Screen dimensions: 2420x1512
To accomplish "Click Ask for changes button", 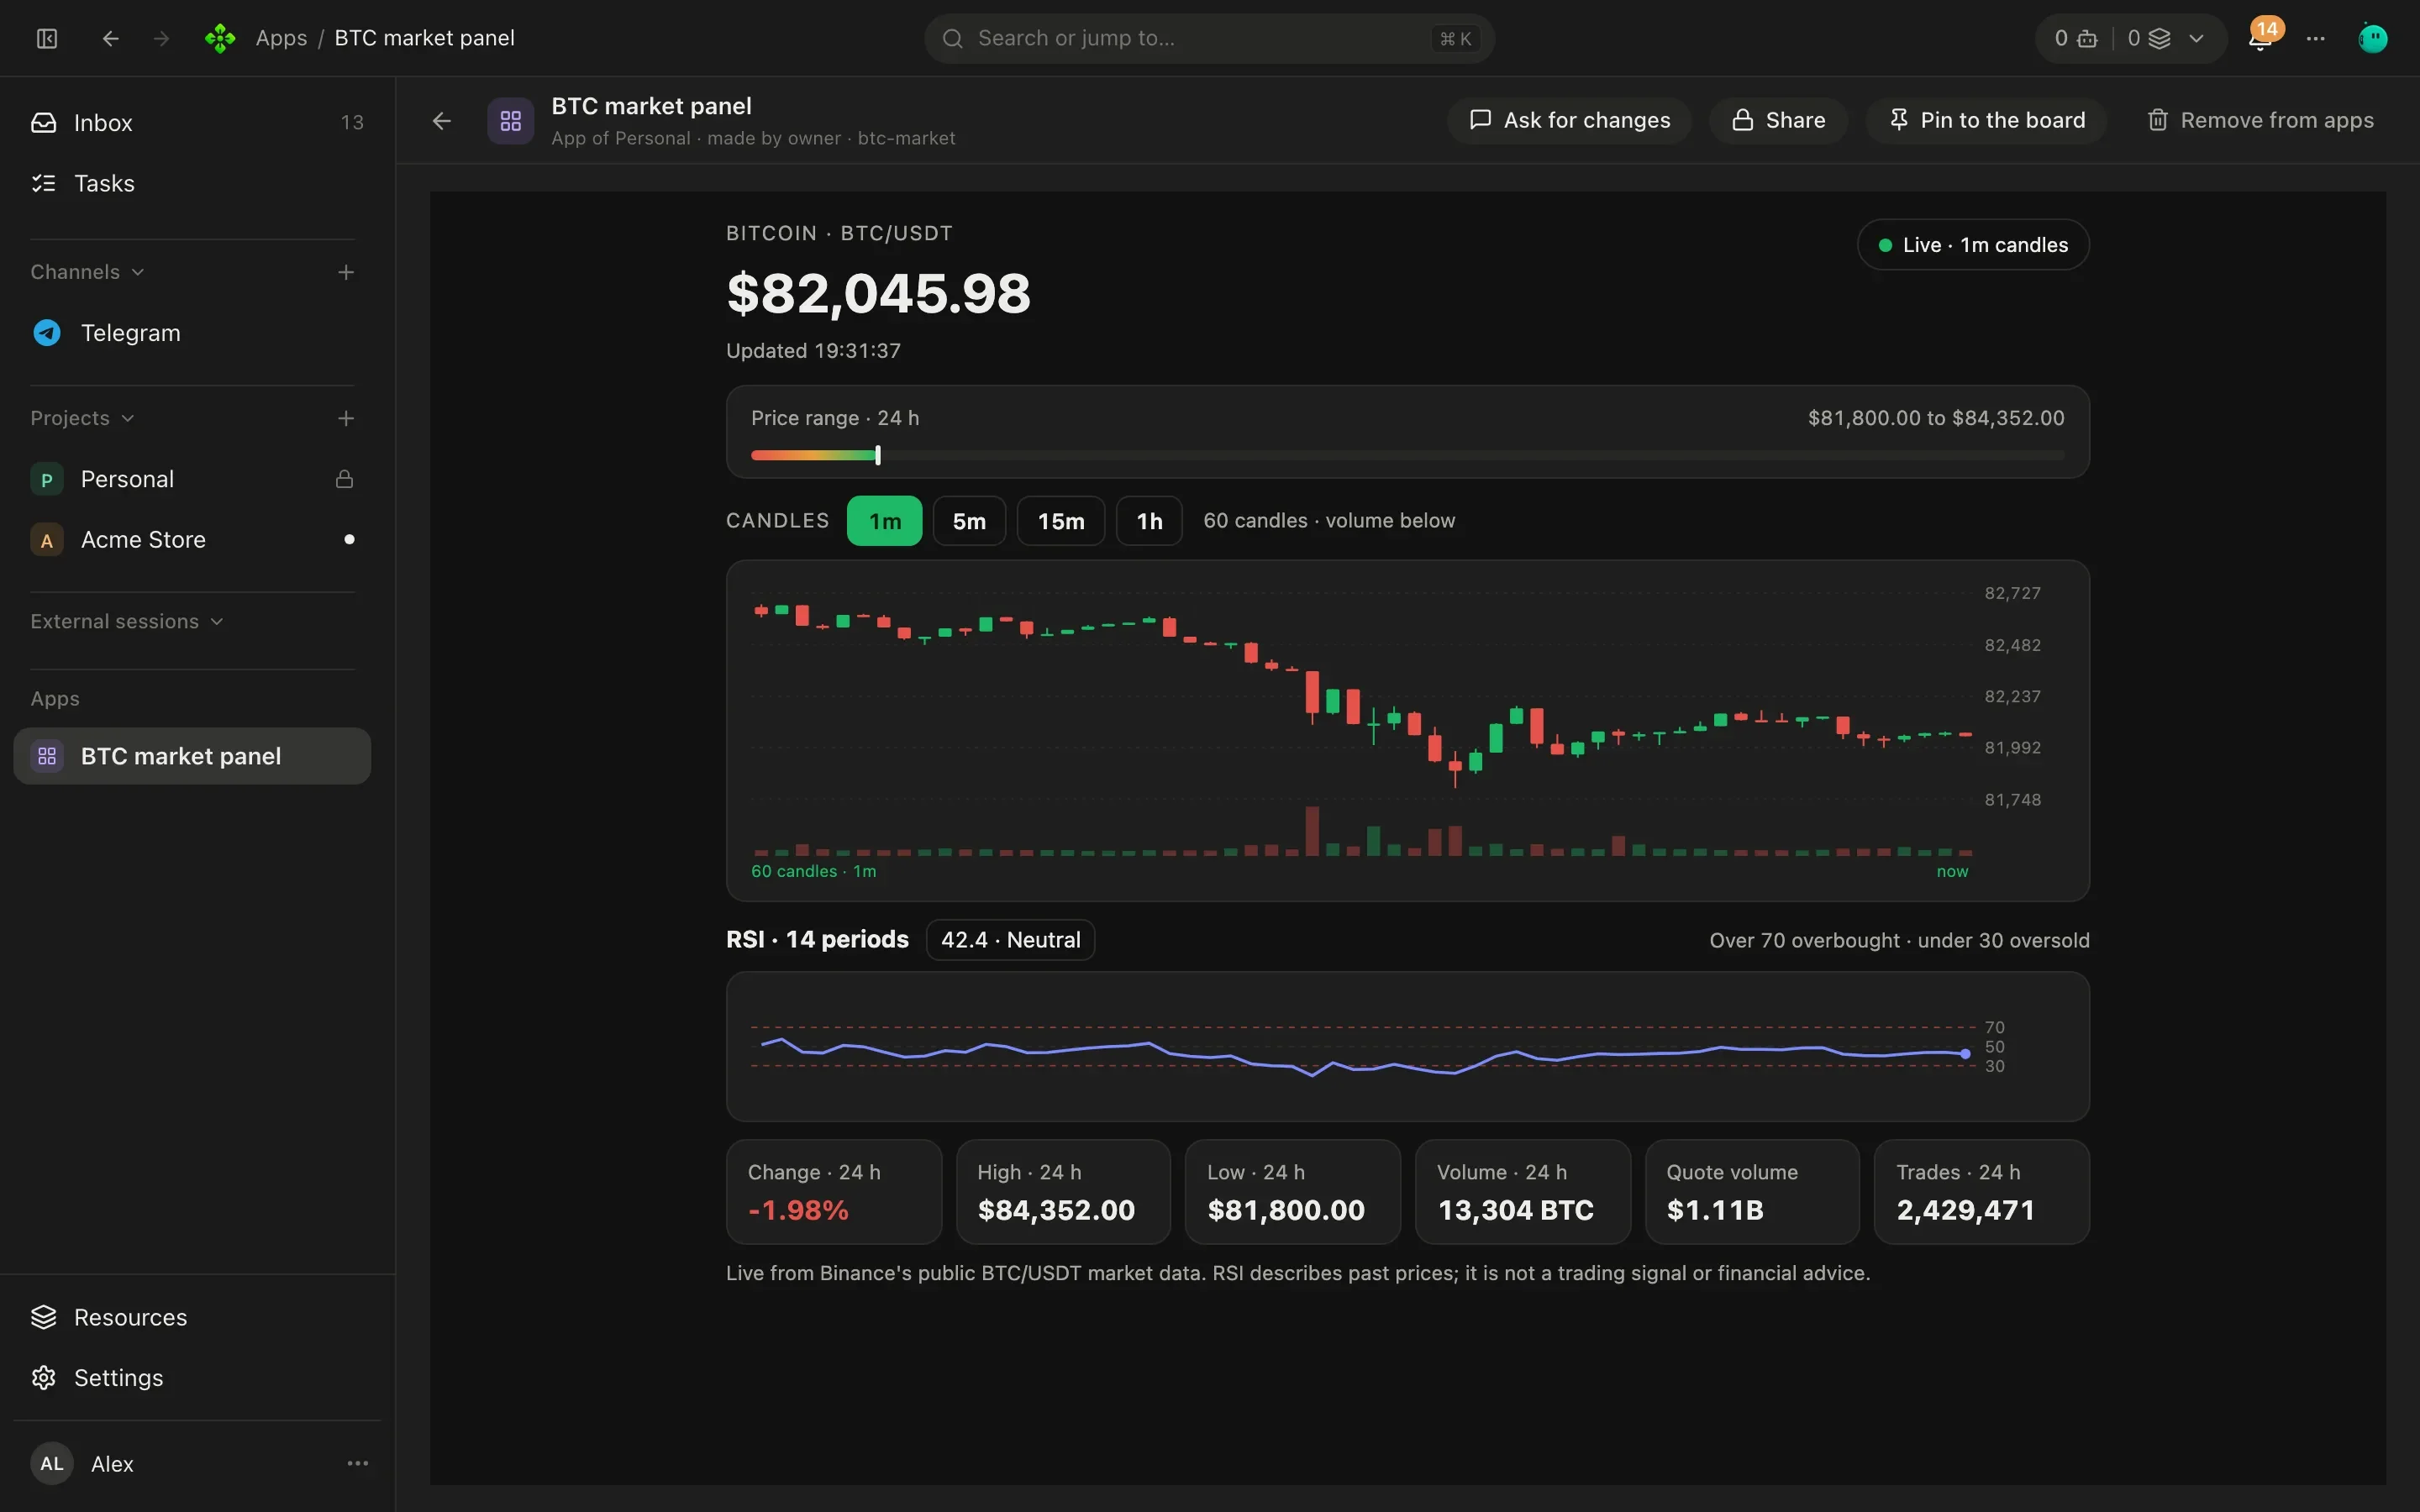I will [1569, 120].
